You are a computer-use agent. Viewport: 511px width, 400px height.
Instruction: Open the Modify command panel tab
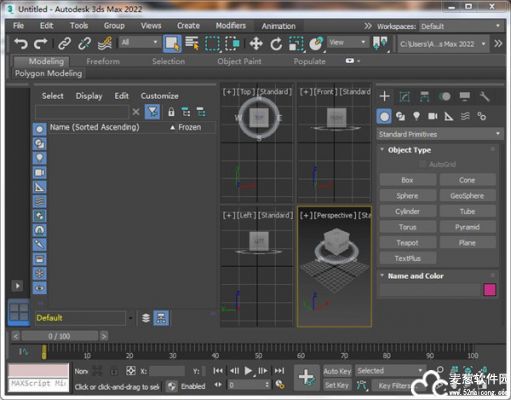point(404,97)
